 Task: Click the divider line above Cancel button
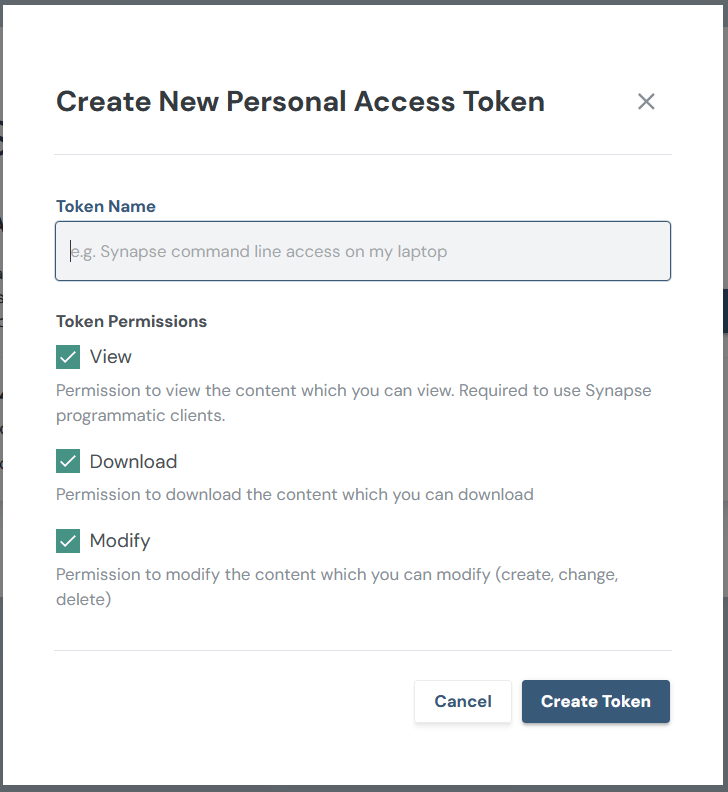(362, 650)
